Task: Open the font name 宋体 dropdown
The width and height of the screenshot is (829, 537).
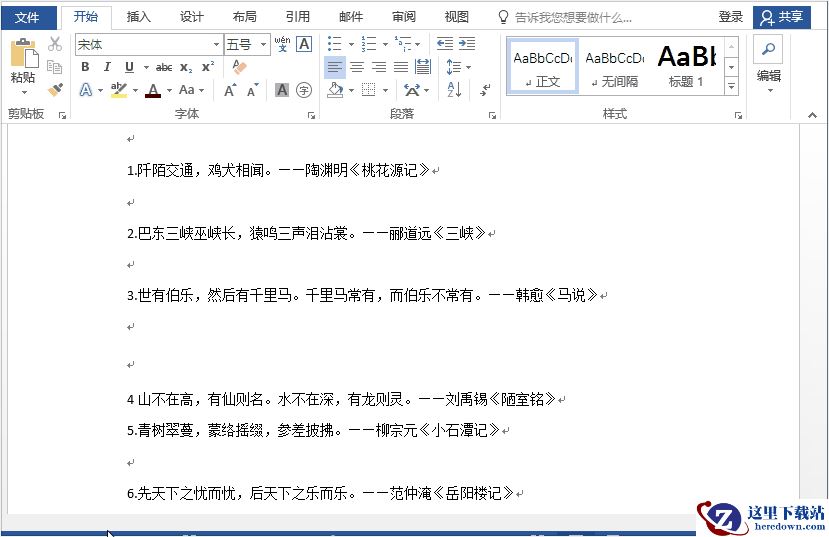Action: (216, 44)
